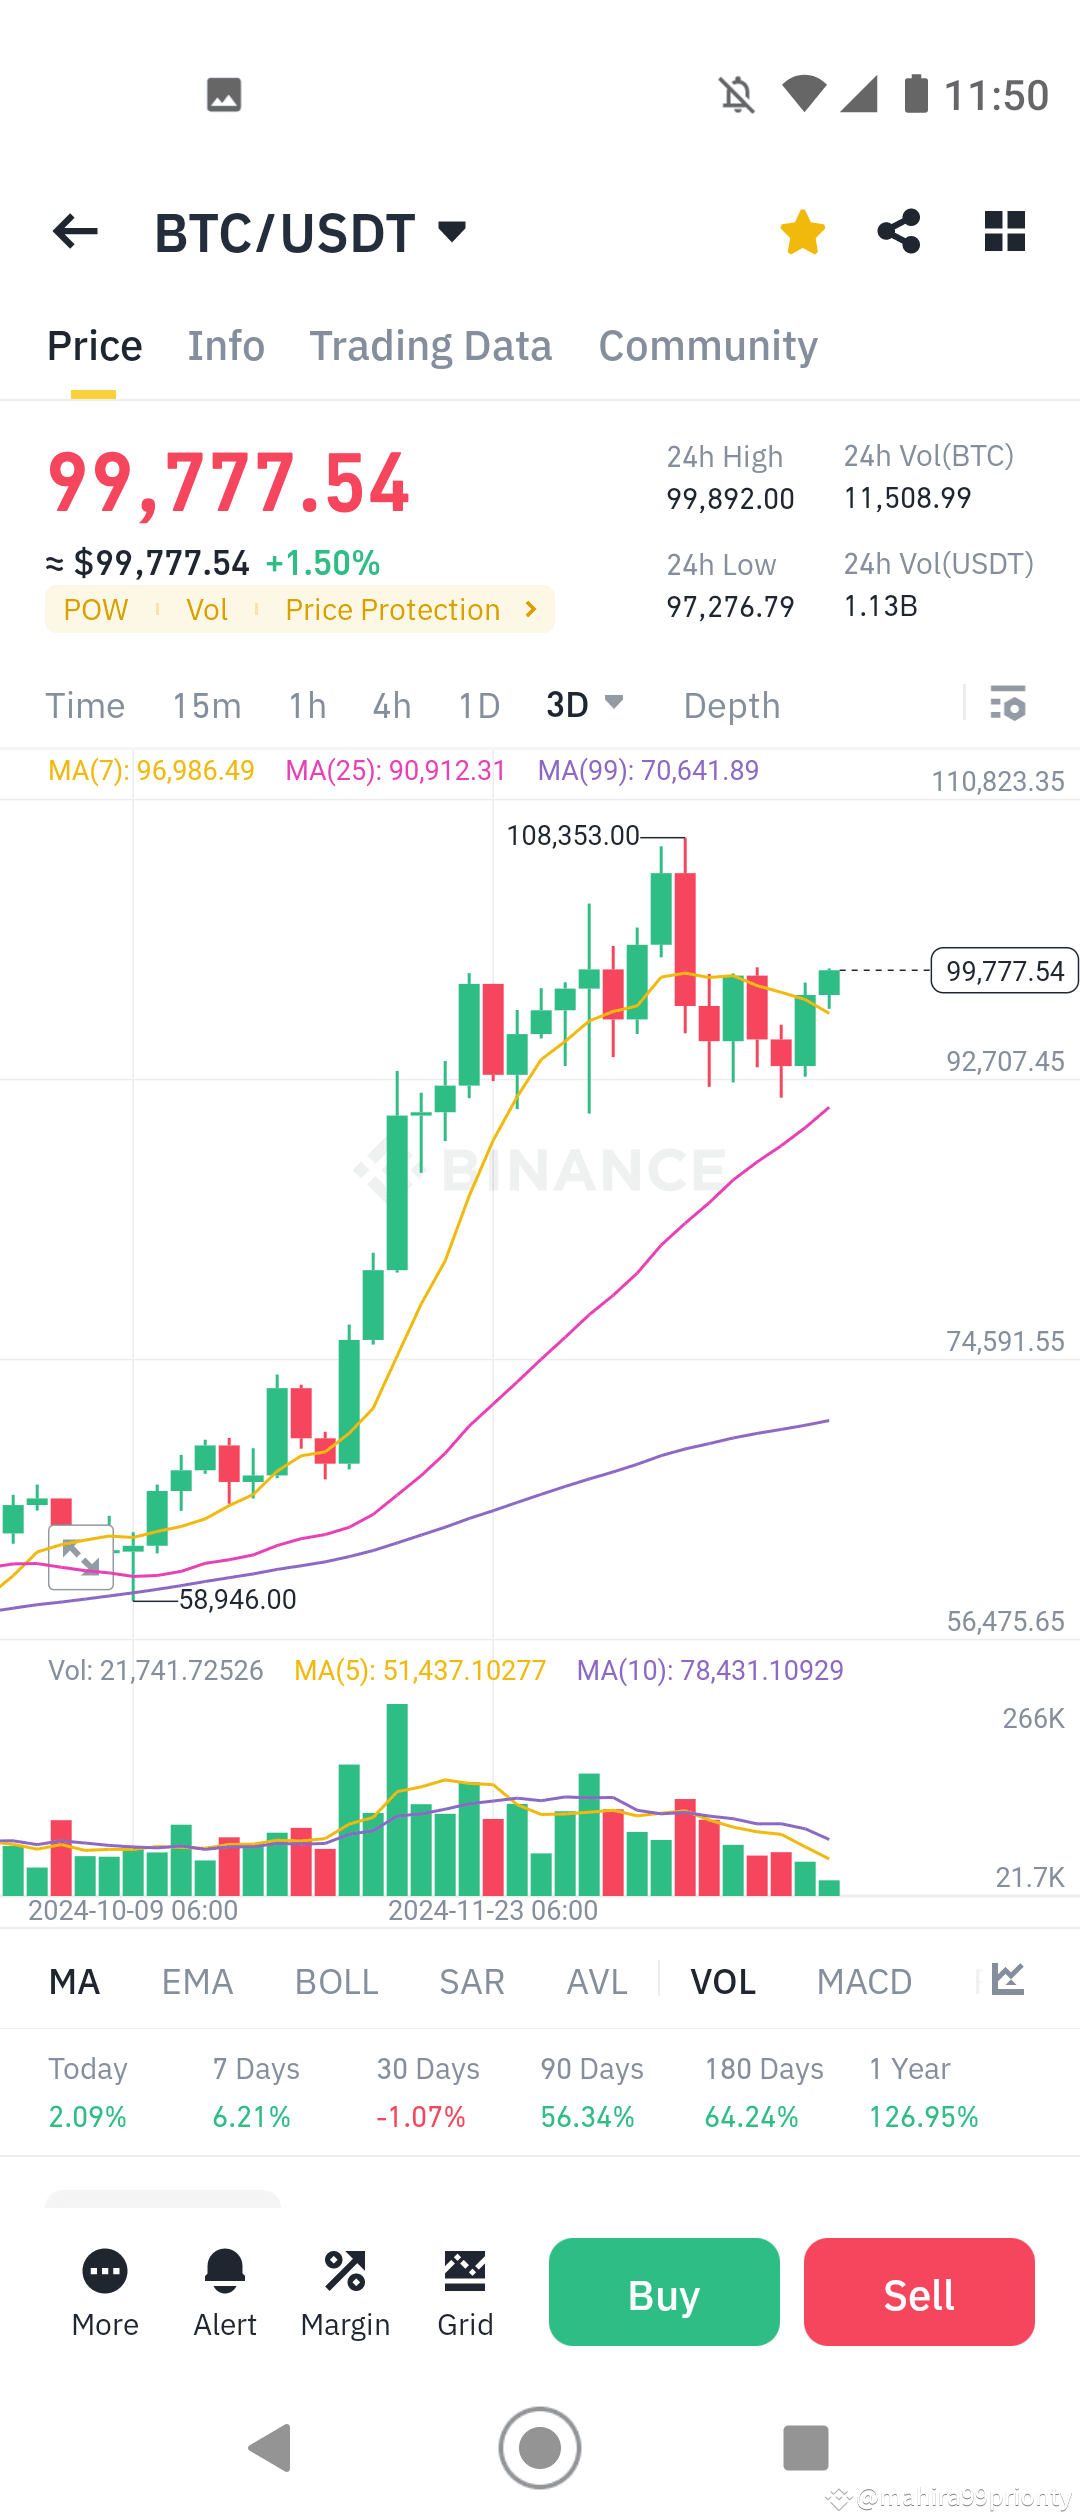Toggle the MACD indicator
The height and width of the screenshot is (2520, 1080).
(864, 1981)
